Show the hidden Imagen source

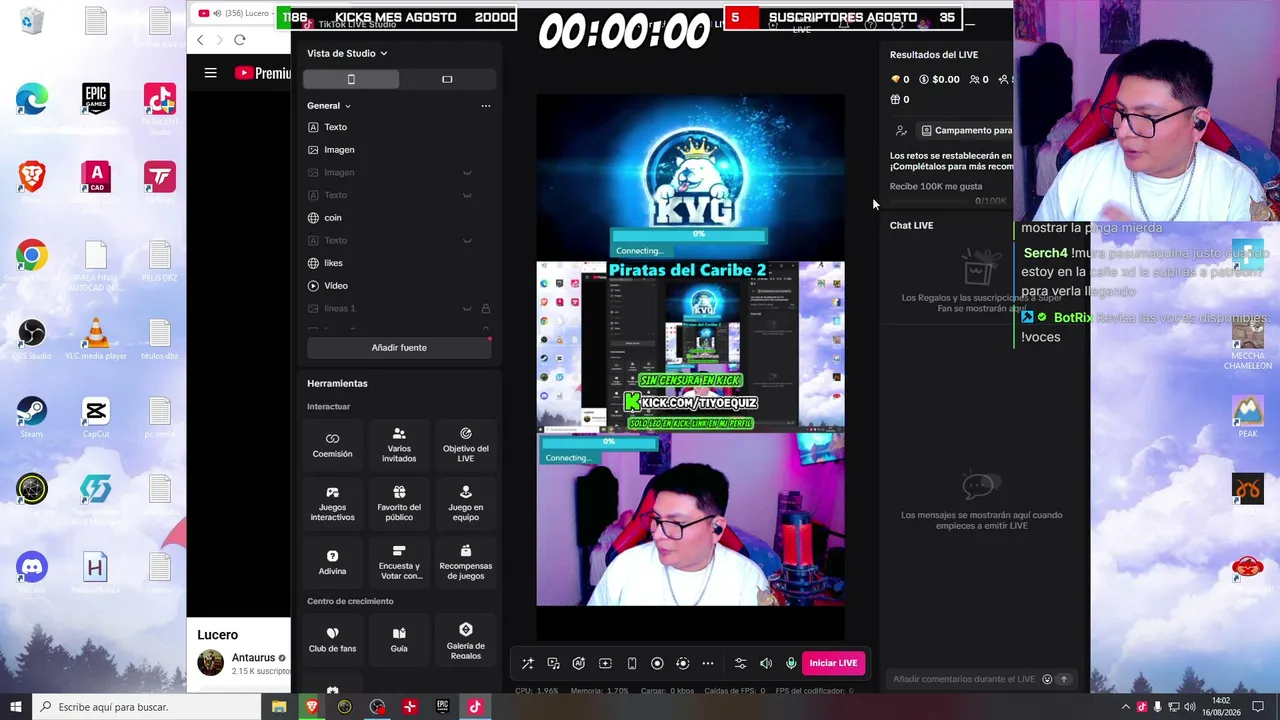click(467, 172)
